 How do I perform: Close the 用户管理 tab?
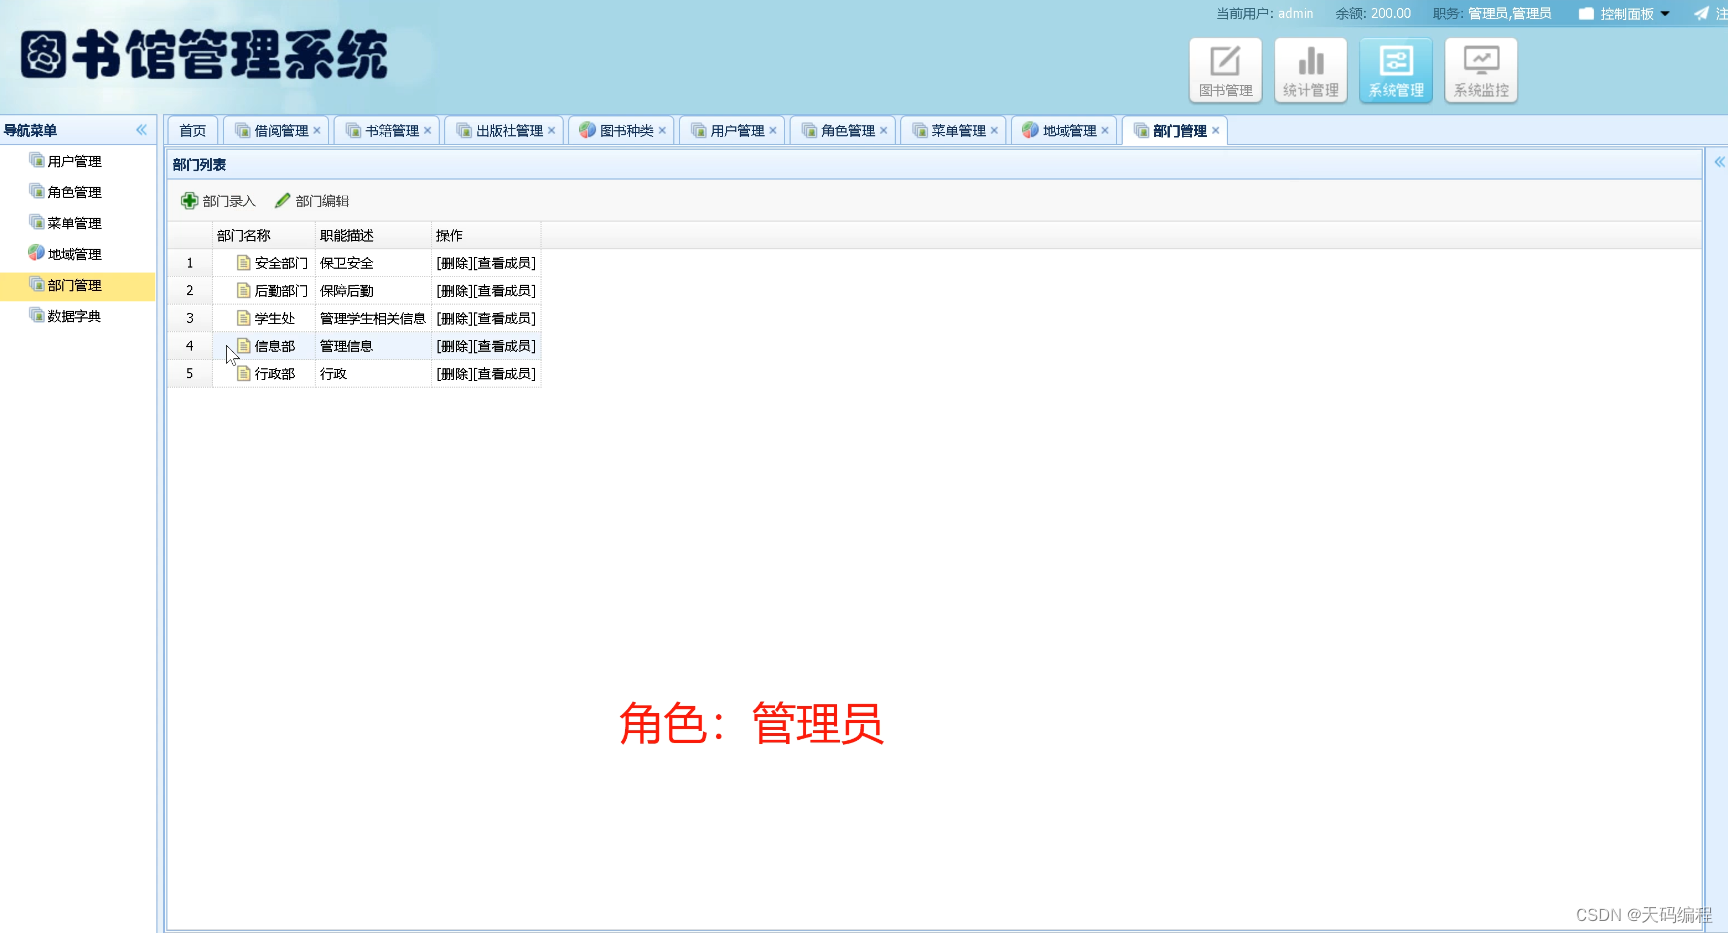tap(773, 130)
